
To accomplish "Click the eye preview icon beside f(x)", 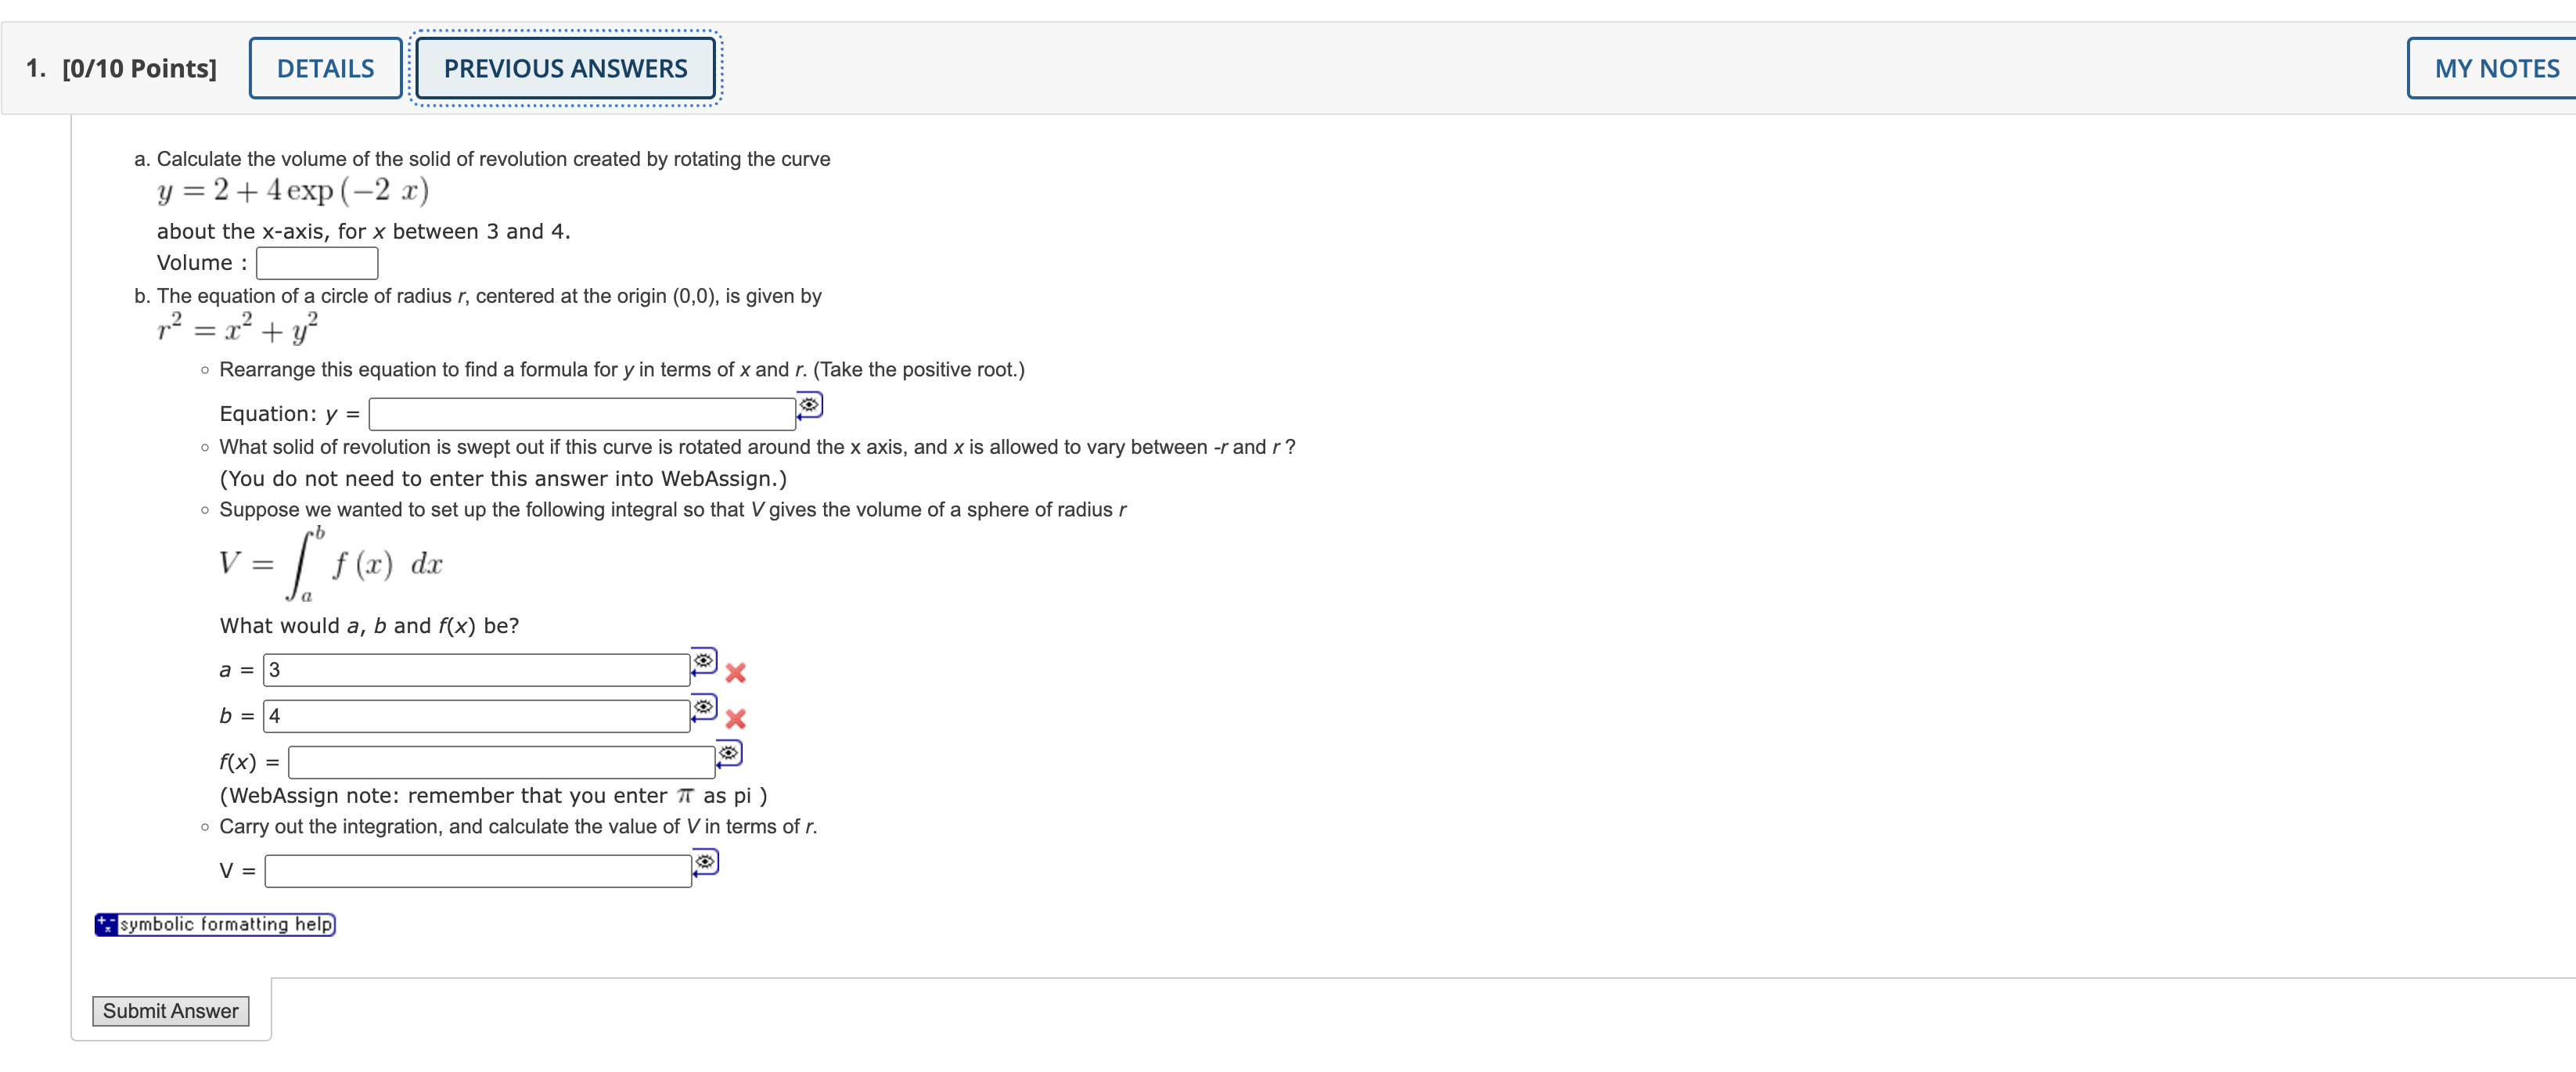I will [x=728, y=753].
